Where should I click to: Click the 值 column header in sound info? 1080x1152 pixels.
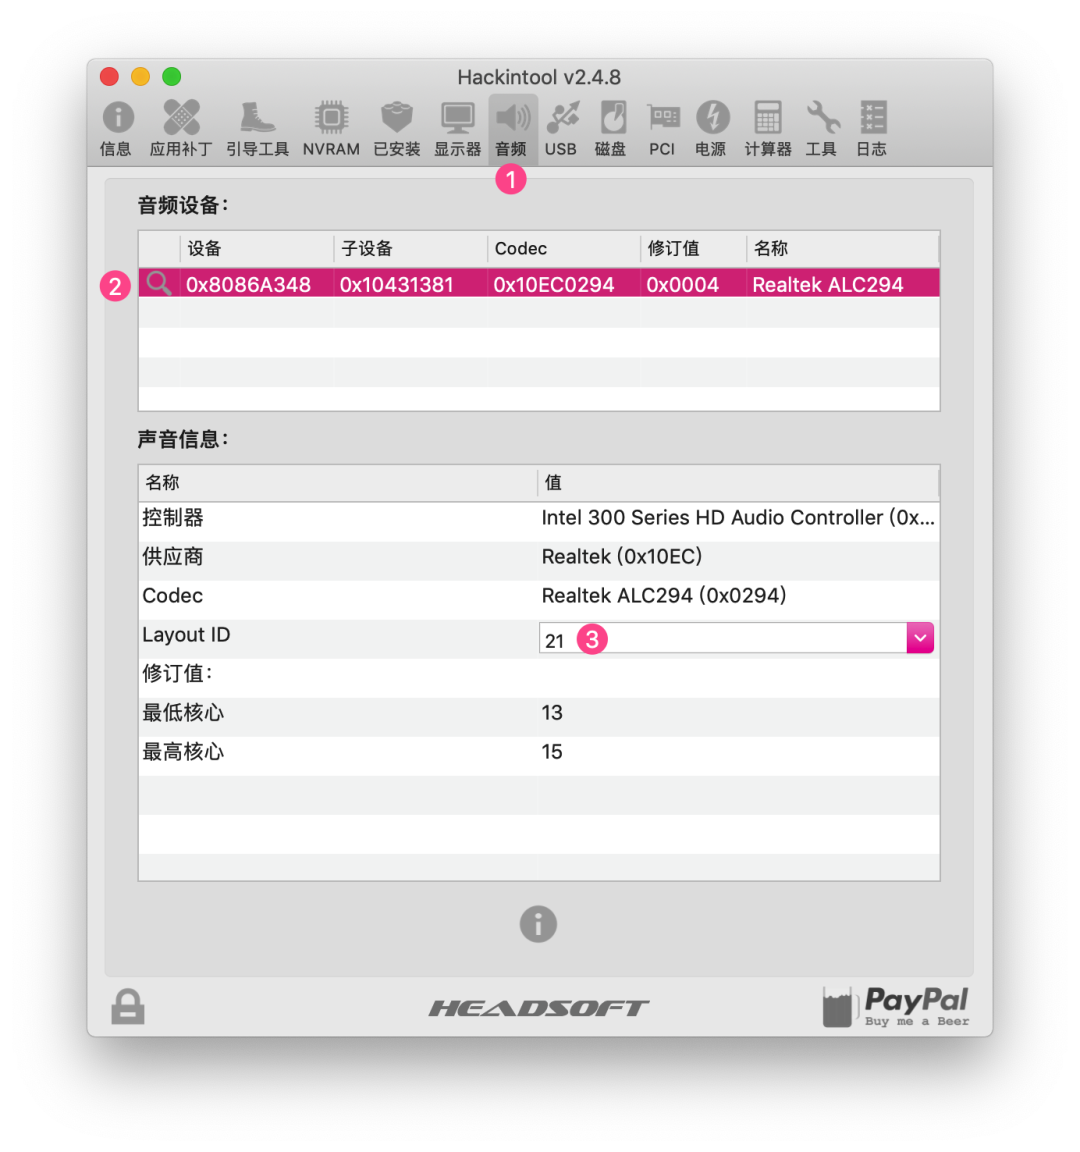(738, 483)
